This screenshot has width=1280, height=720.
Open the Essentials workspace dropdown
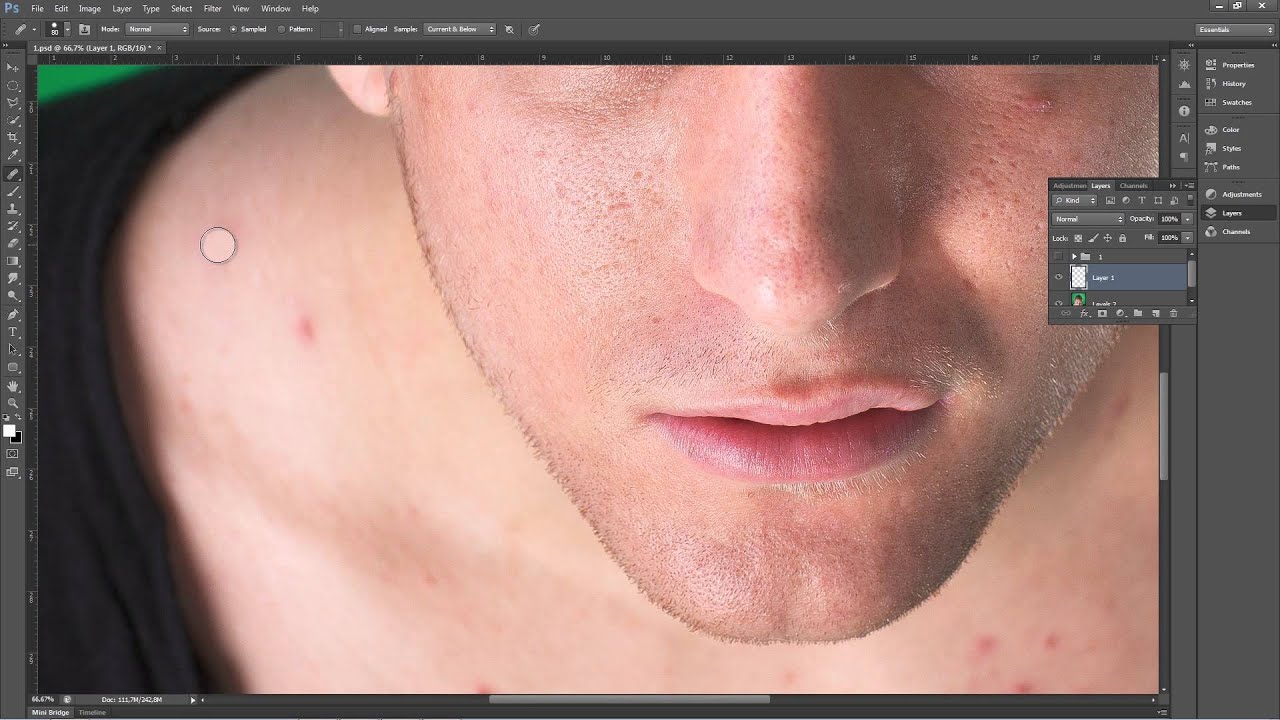(1236, 29)
